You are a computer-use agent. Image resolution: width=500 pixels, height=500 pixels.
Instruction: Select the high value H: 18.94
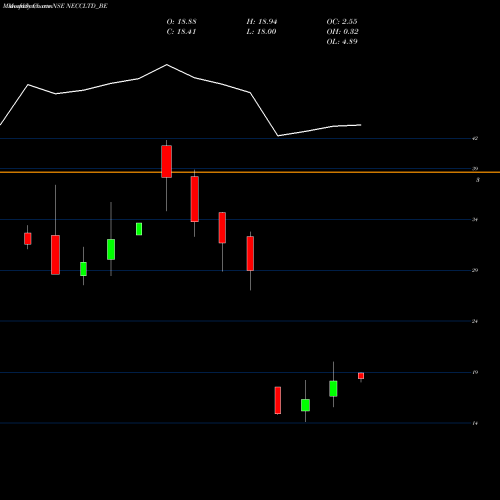pos(262,22)
